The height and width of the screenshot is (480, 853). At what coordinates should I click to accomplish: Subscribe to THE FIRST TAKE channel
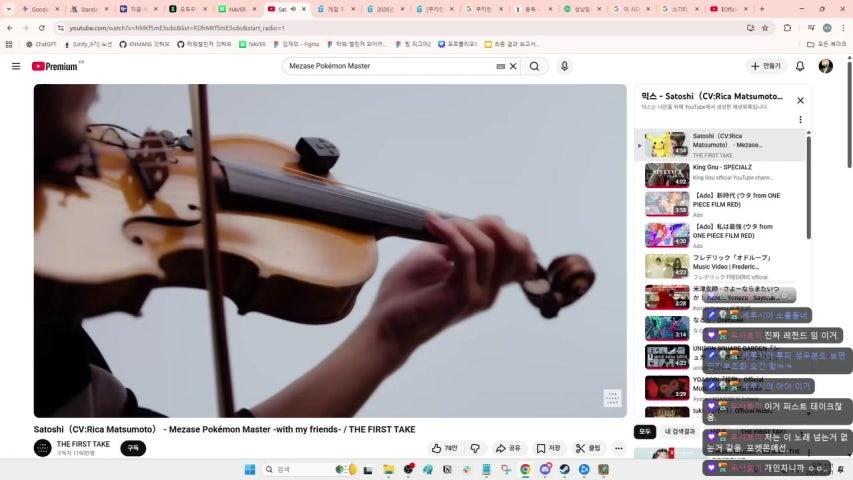[133, 448]
